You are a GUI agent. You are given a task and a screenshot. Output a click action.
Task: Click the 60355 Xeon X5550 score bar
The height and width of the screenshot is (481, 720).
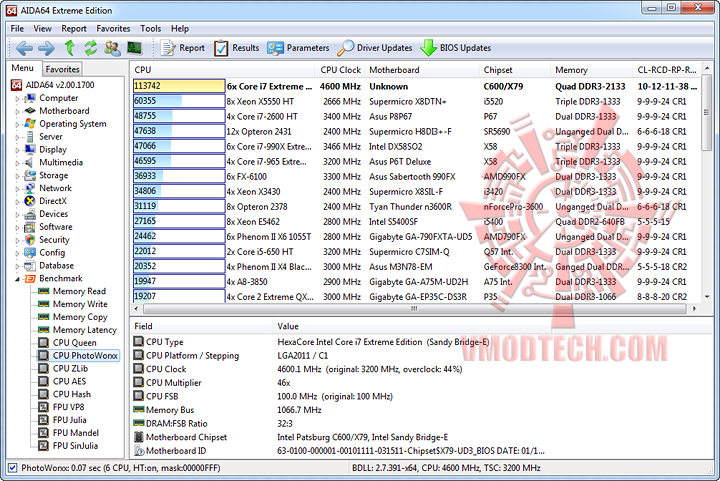click(179, 101)
